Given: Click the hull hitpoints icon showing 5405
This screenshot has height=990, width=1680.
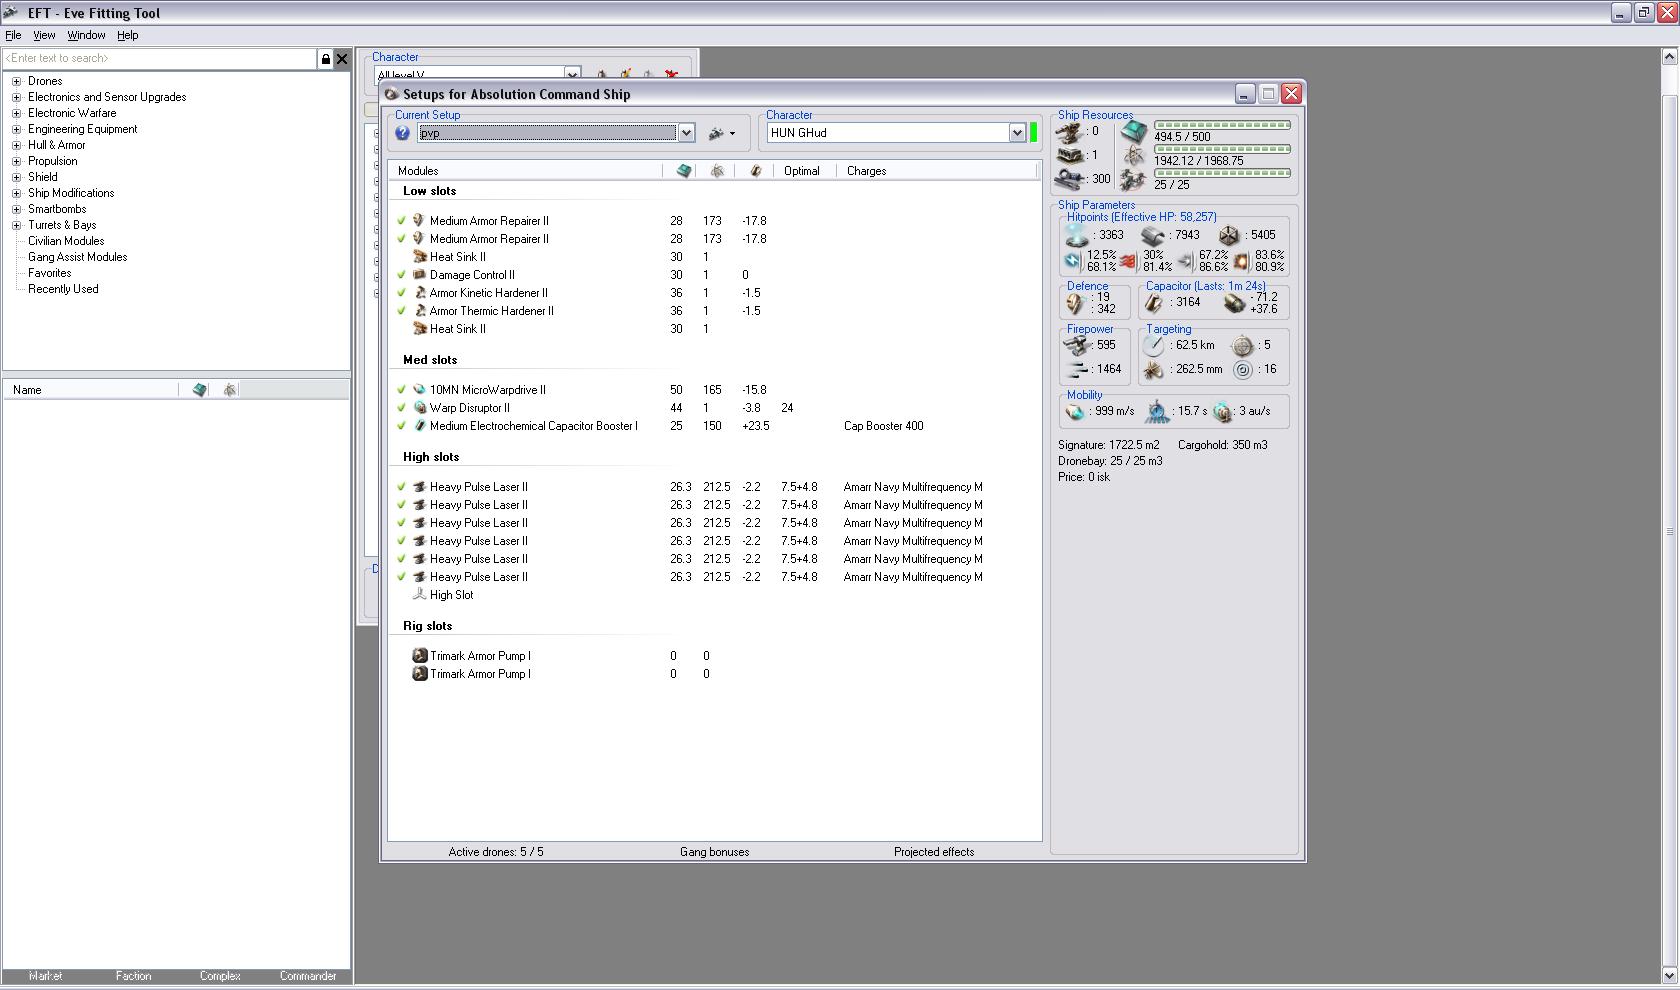Looking at the screenshot, I should [1229, 236].
